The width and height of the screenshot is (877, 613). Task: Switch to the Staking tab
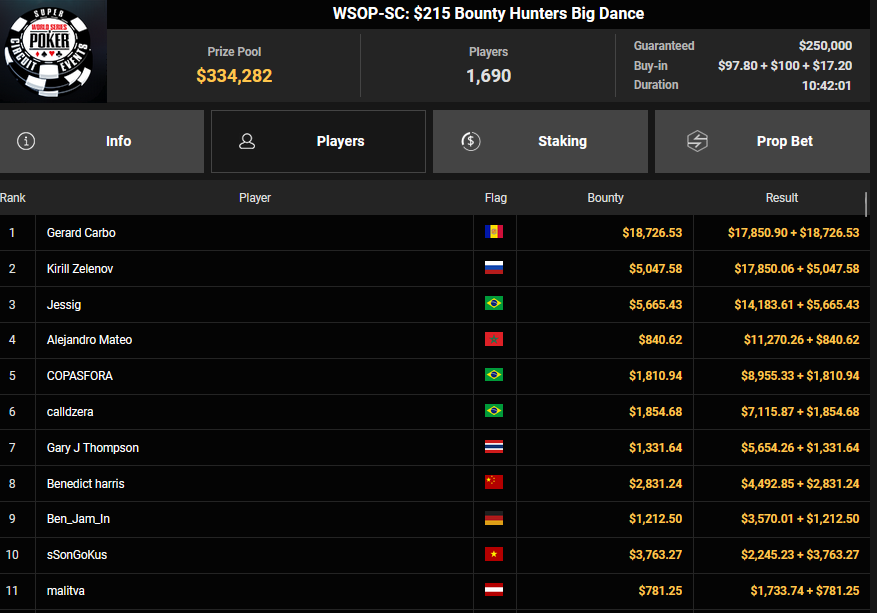(541, 141)
